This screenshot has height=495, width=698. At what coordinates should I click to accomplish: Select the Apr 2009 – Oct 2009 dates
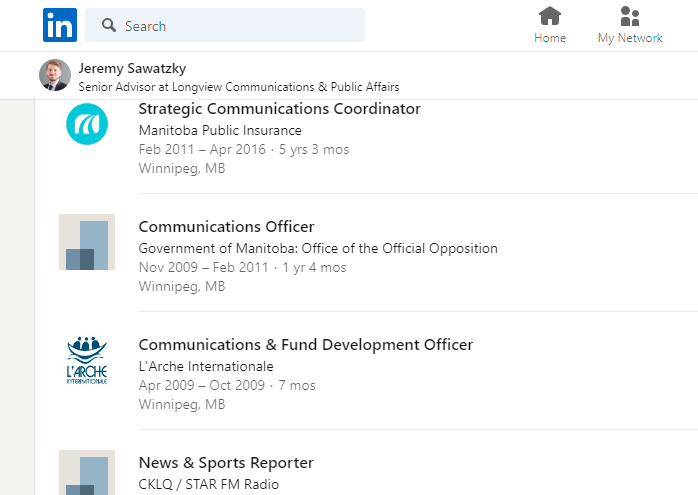coord(202,385)
